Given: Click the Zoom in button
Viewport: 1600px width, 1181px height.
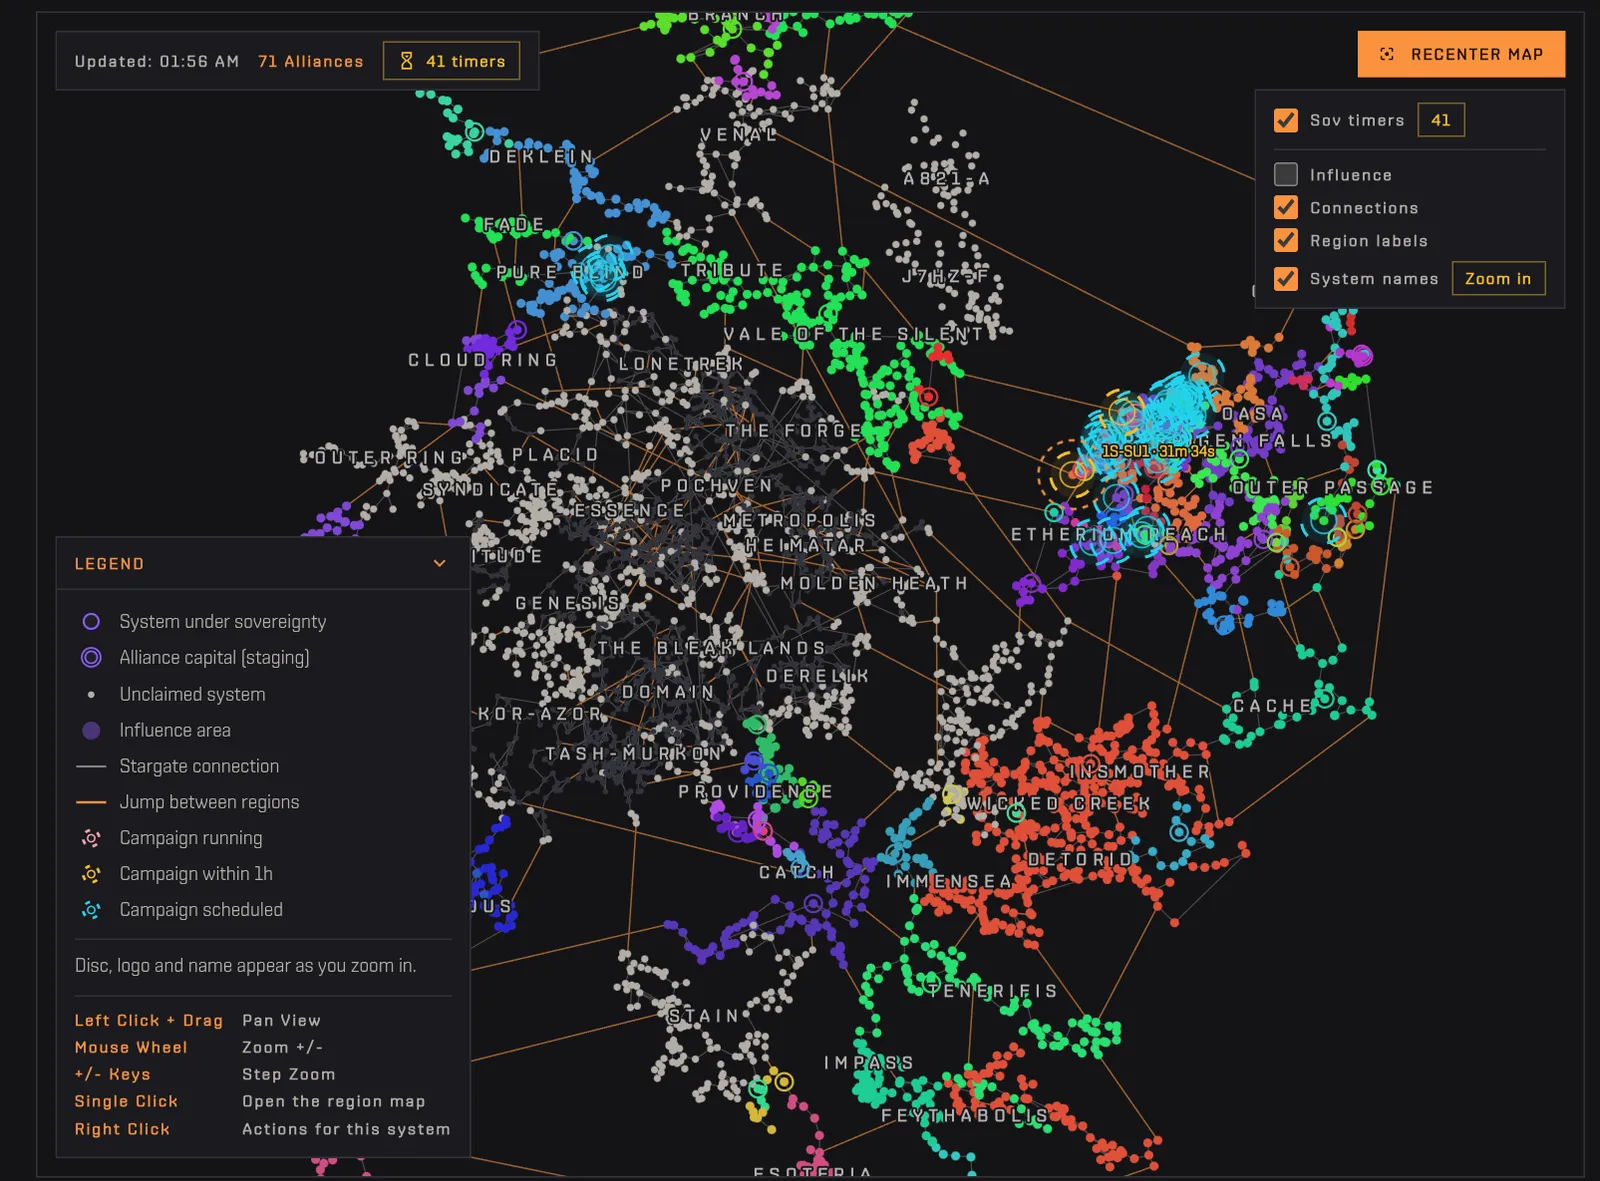Looking at the screenshot, I should pos(1498,278).
